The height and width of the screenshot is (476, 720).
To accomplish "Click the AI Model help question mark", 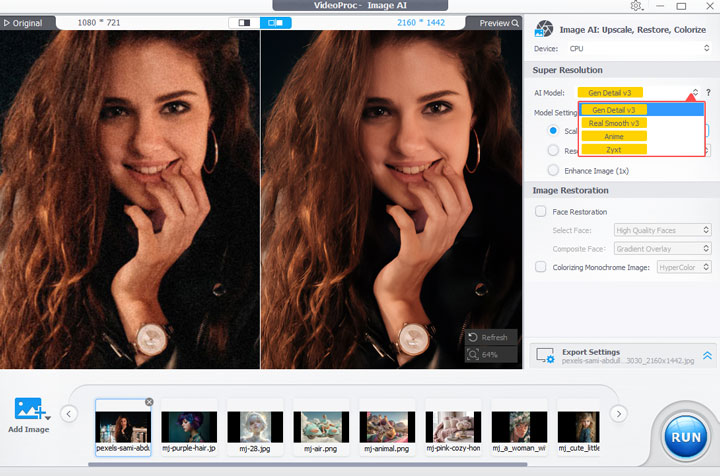I will click(x=708, y=93).
